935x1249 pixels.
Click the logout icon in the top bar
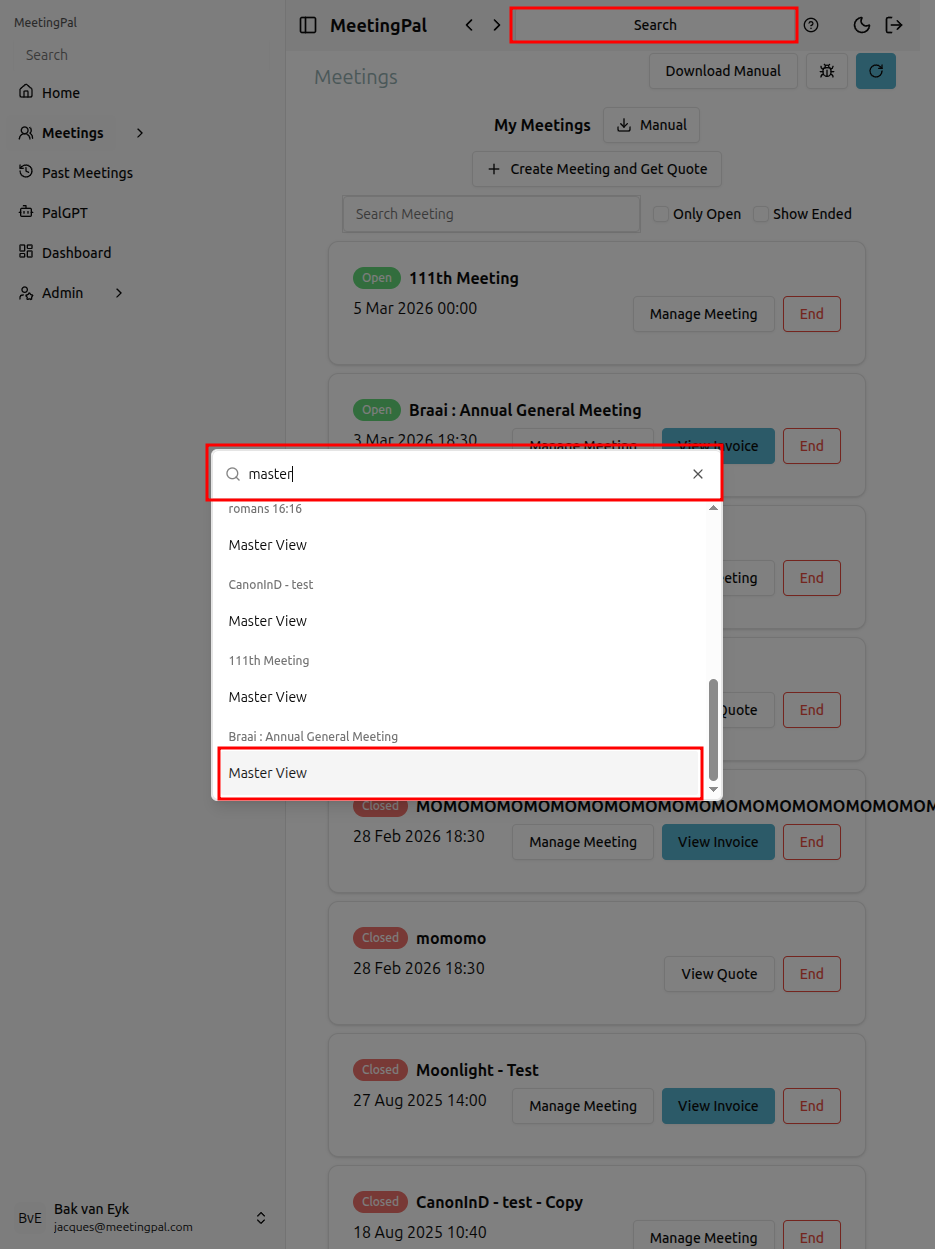pyautogui.click(x=893, y=25)
